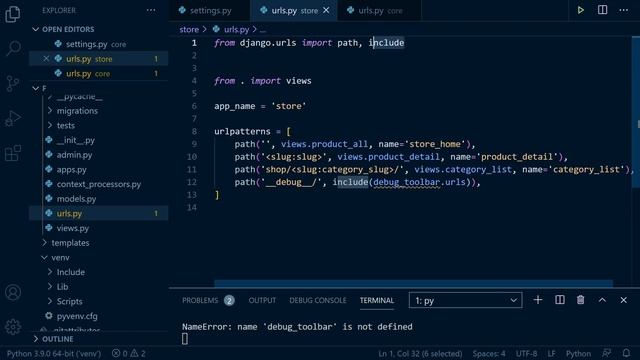The height and width of the screenshot is (360, 640).
Task: Open admin.py in file tree
Action: click(74, 155)
